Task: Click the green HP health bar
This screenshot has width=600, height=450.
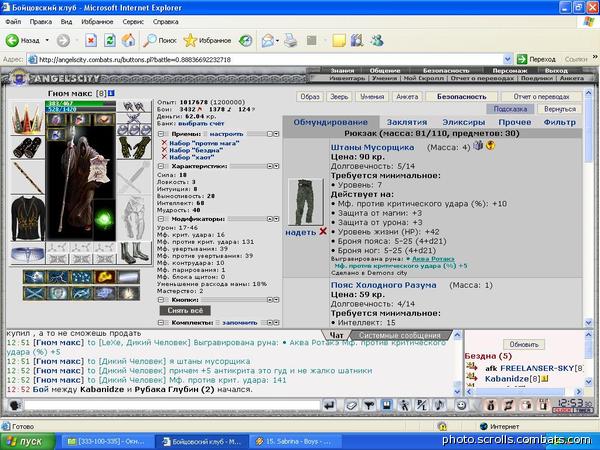Action: (80, 103)
